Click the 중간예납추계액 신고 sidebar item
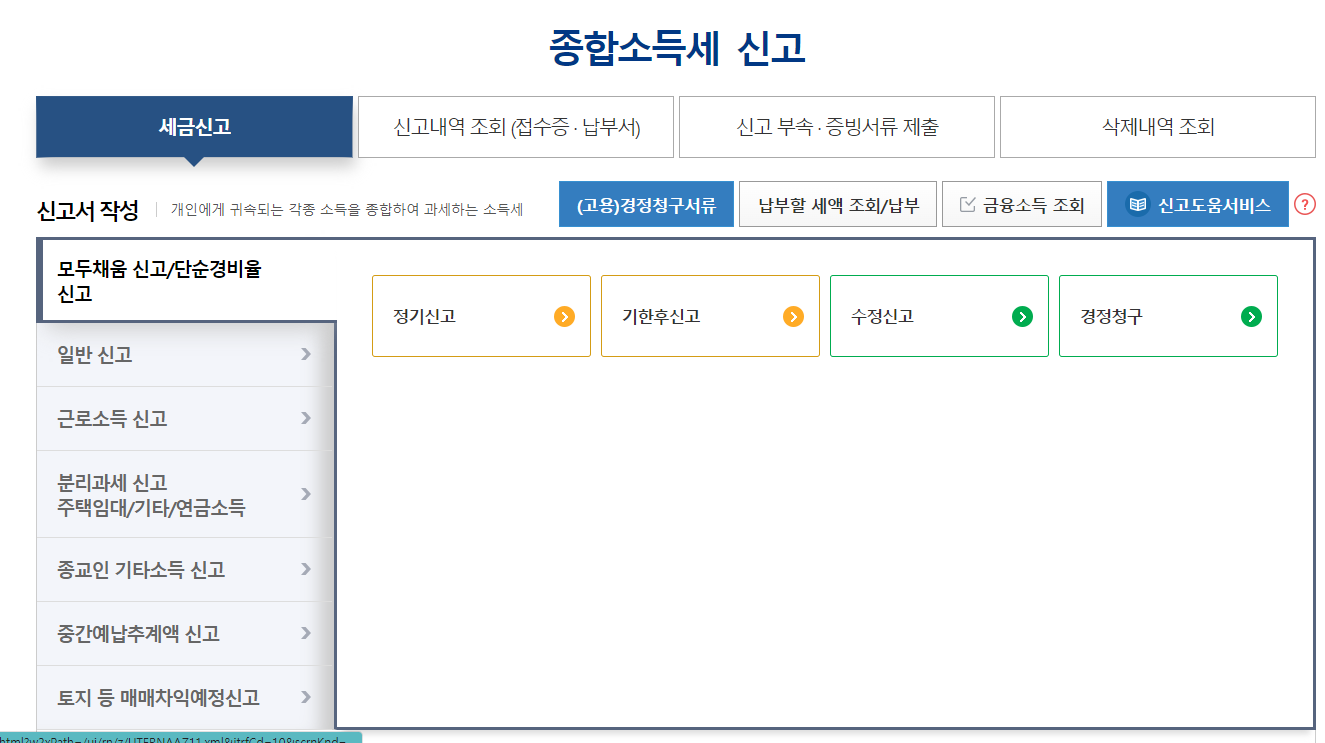Viewport: 1325px width, 743px height. click(x=142, y=633)
